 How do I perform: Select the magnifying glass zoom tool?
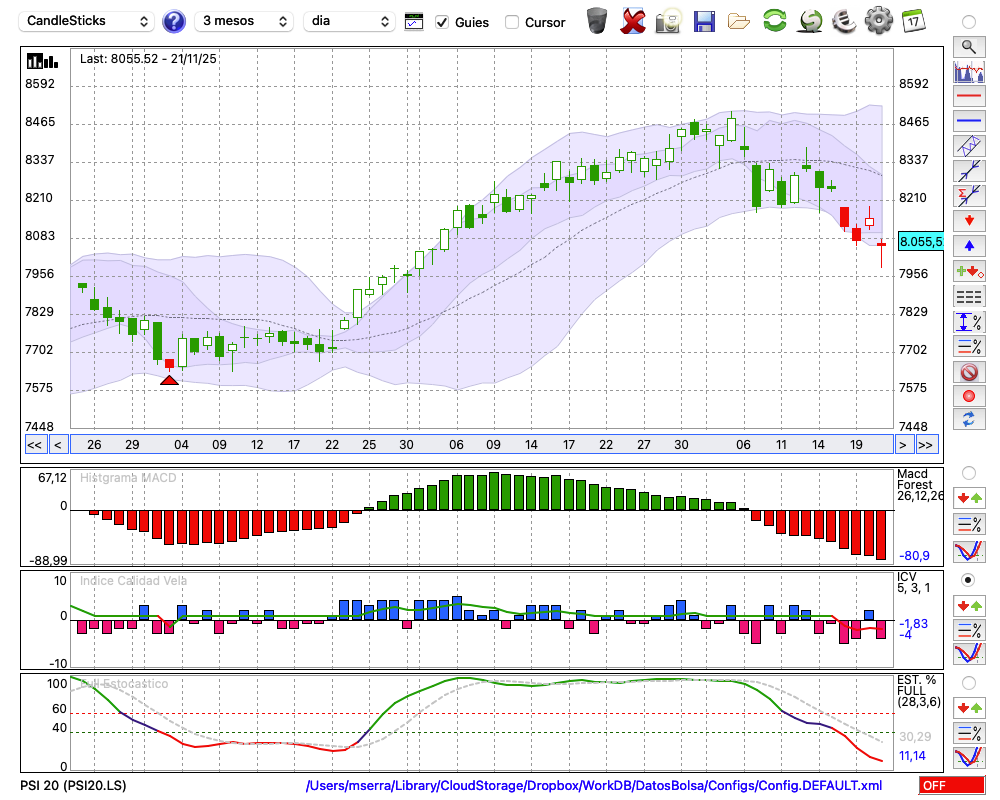click(969, 47)
